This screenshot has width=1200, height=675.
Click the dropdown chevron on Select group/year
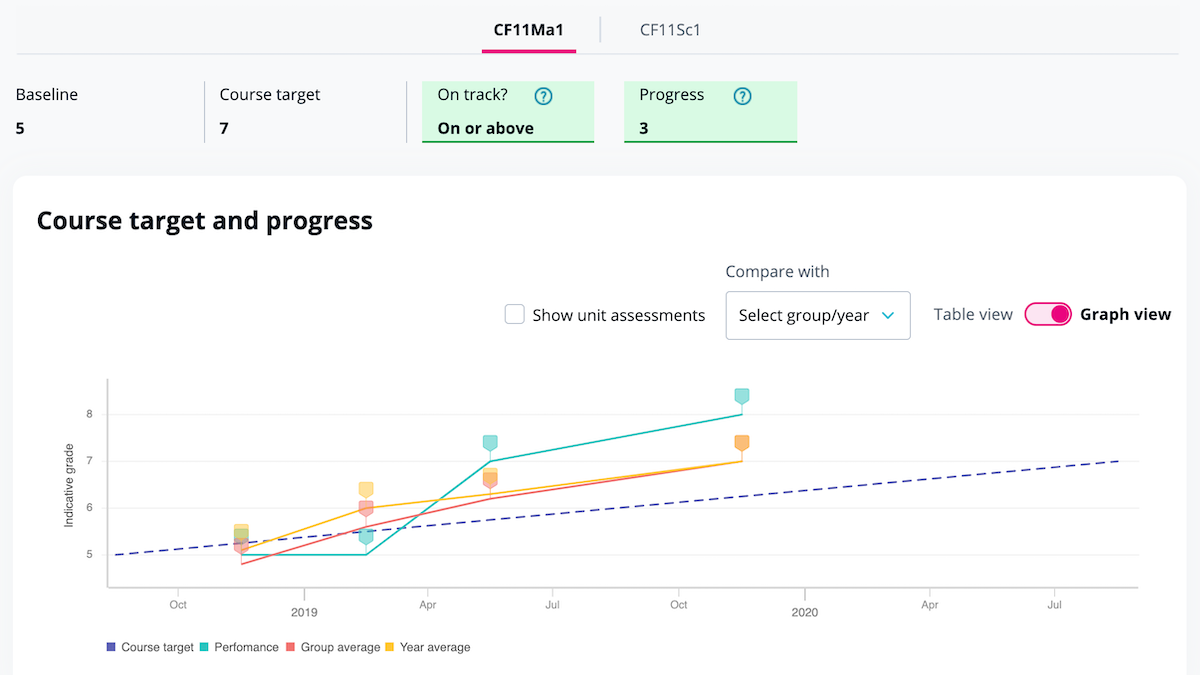tap(888, 314)
